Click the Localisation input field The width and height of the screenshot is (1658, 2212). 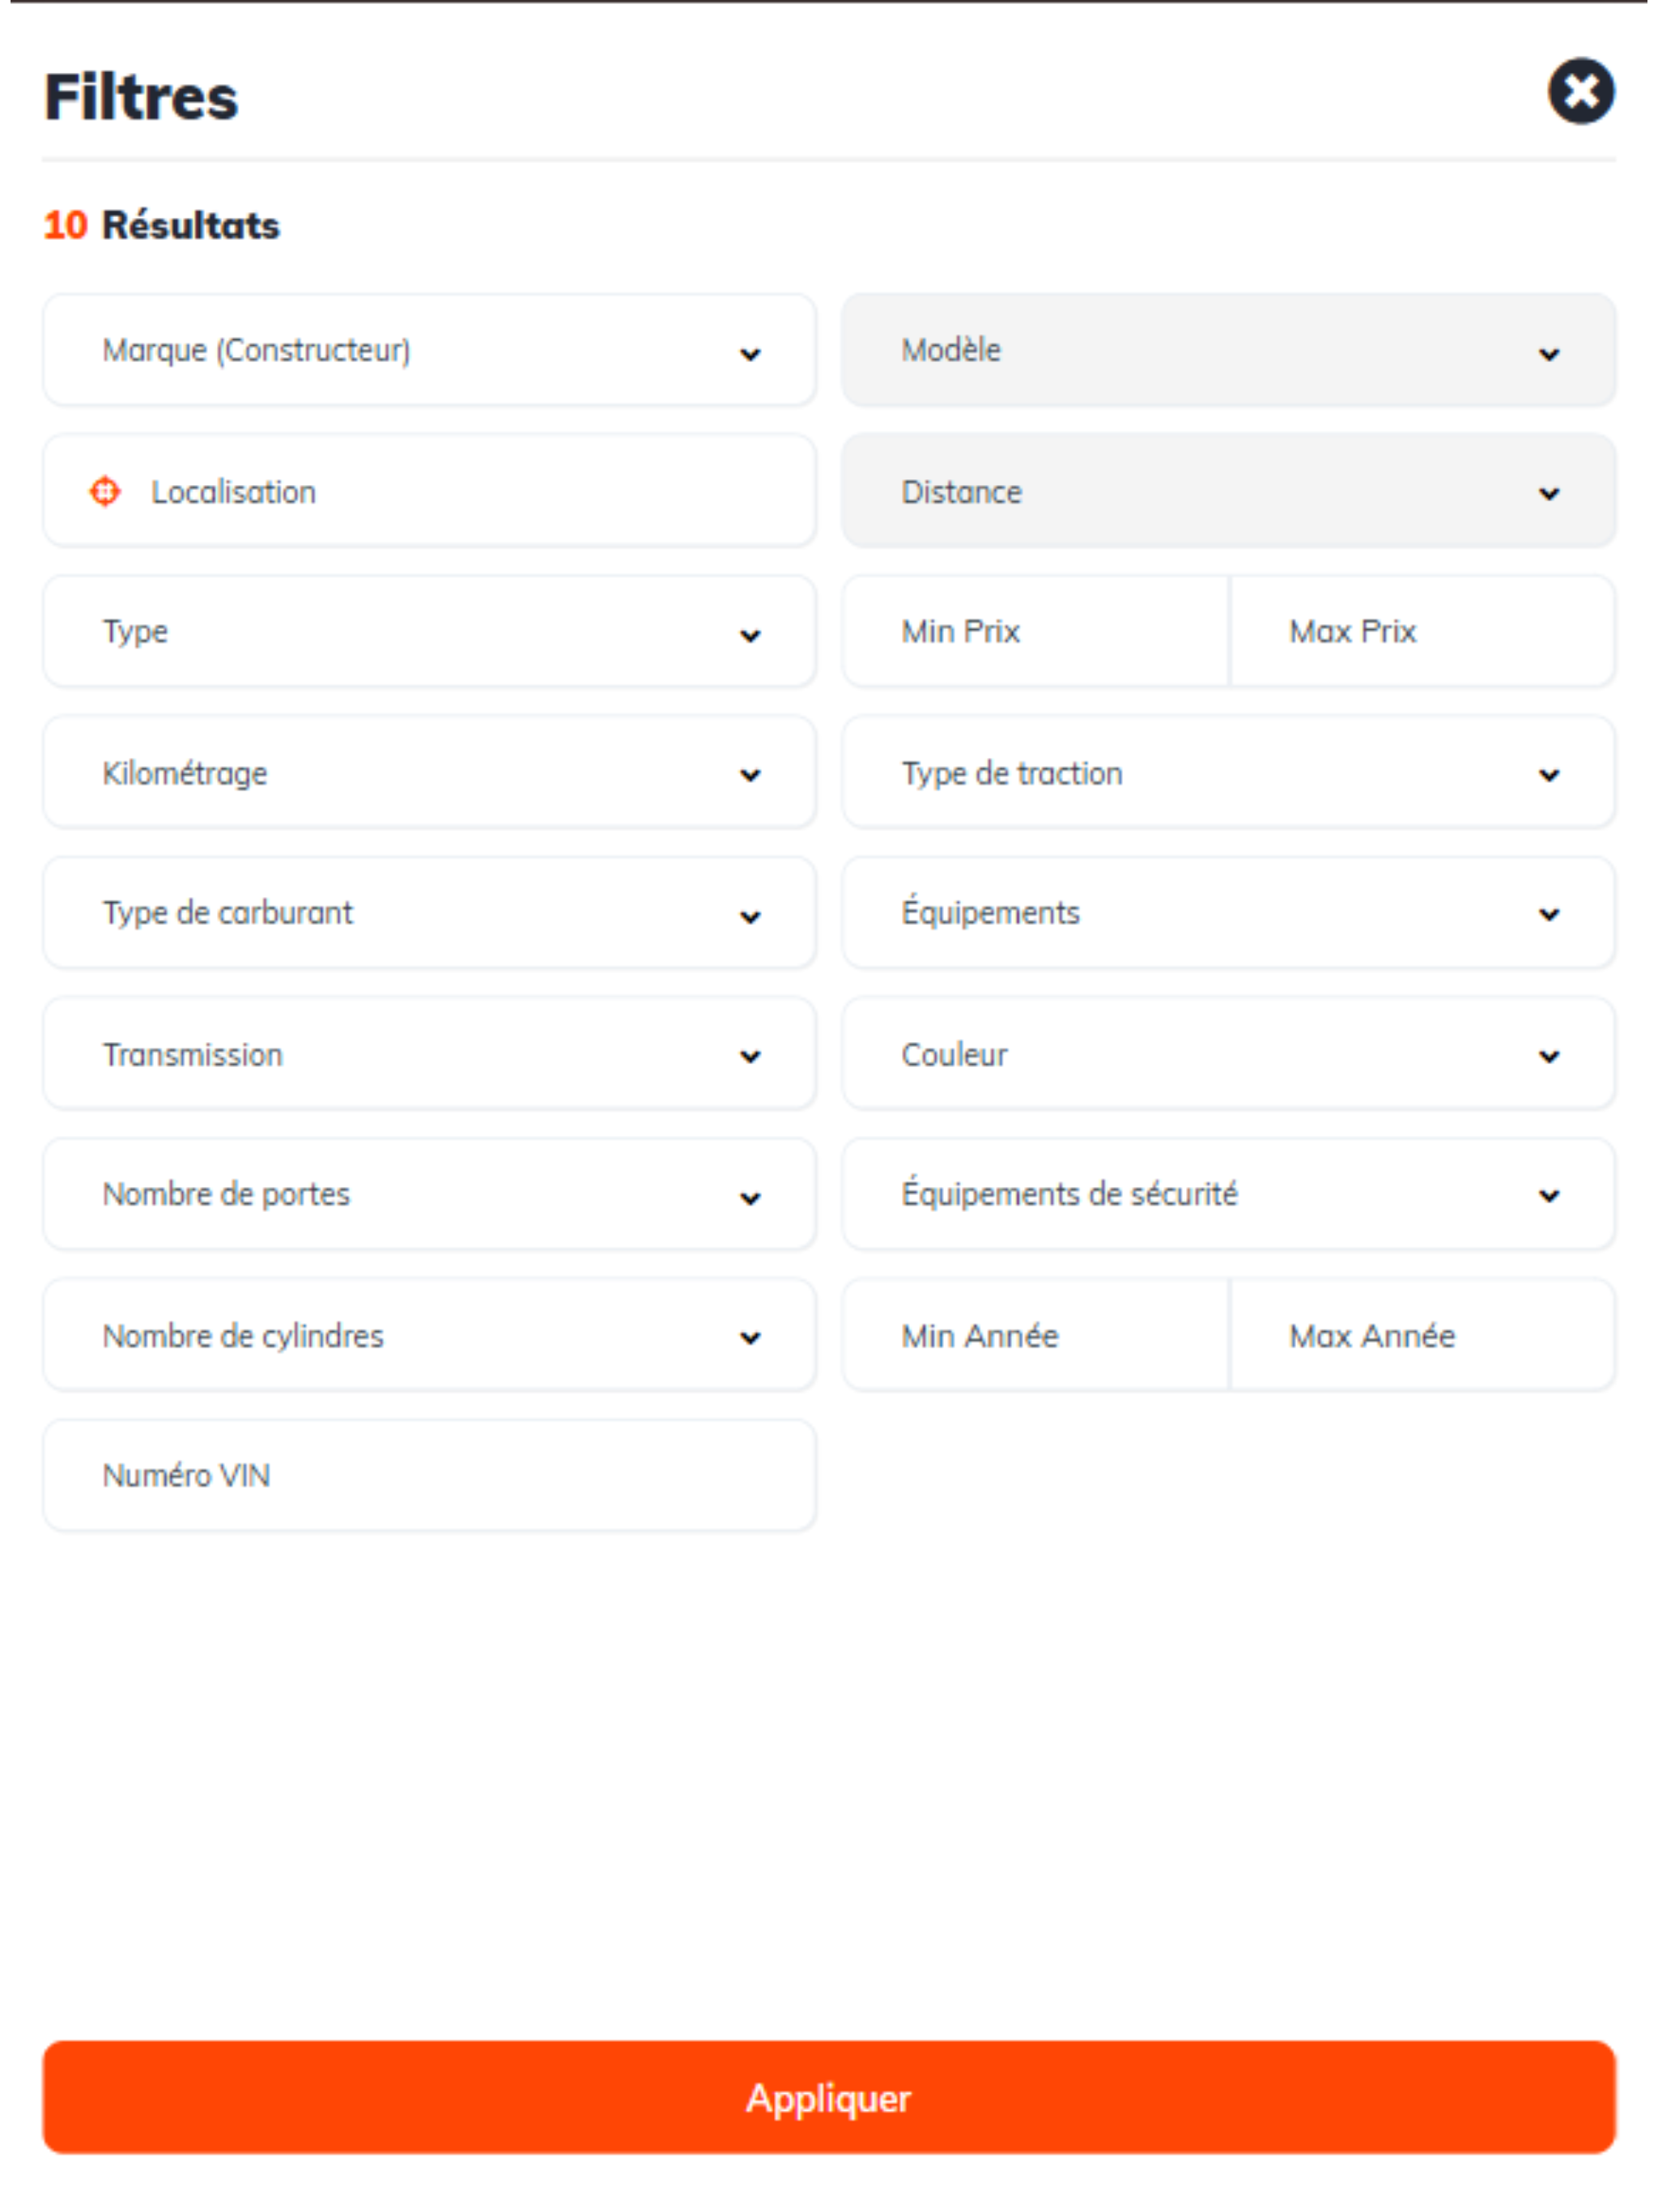coord(429,491)
